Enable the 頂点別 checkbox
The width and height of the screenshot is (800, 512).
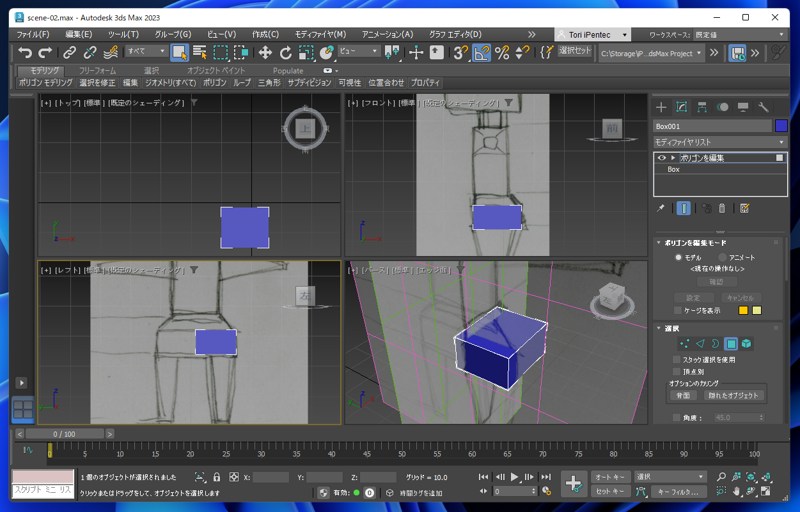pos(677,372)
